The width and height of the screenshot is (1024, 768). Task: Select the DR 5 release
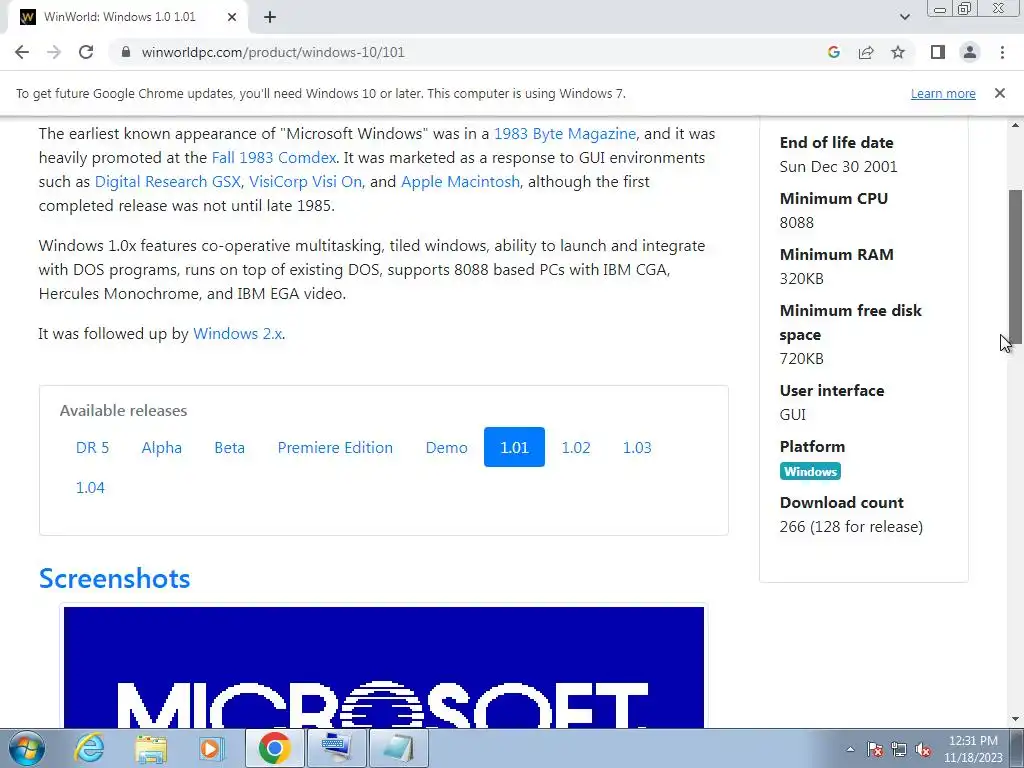[x=93, y=447]
